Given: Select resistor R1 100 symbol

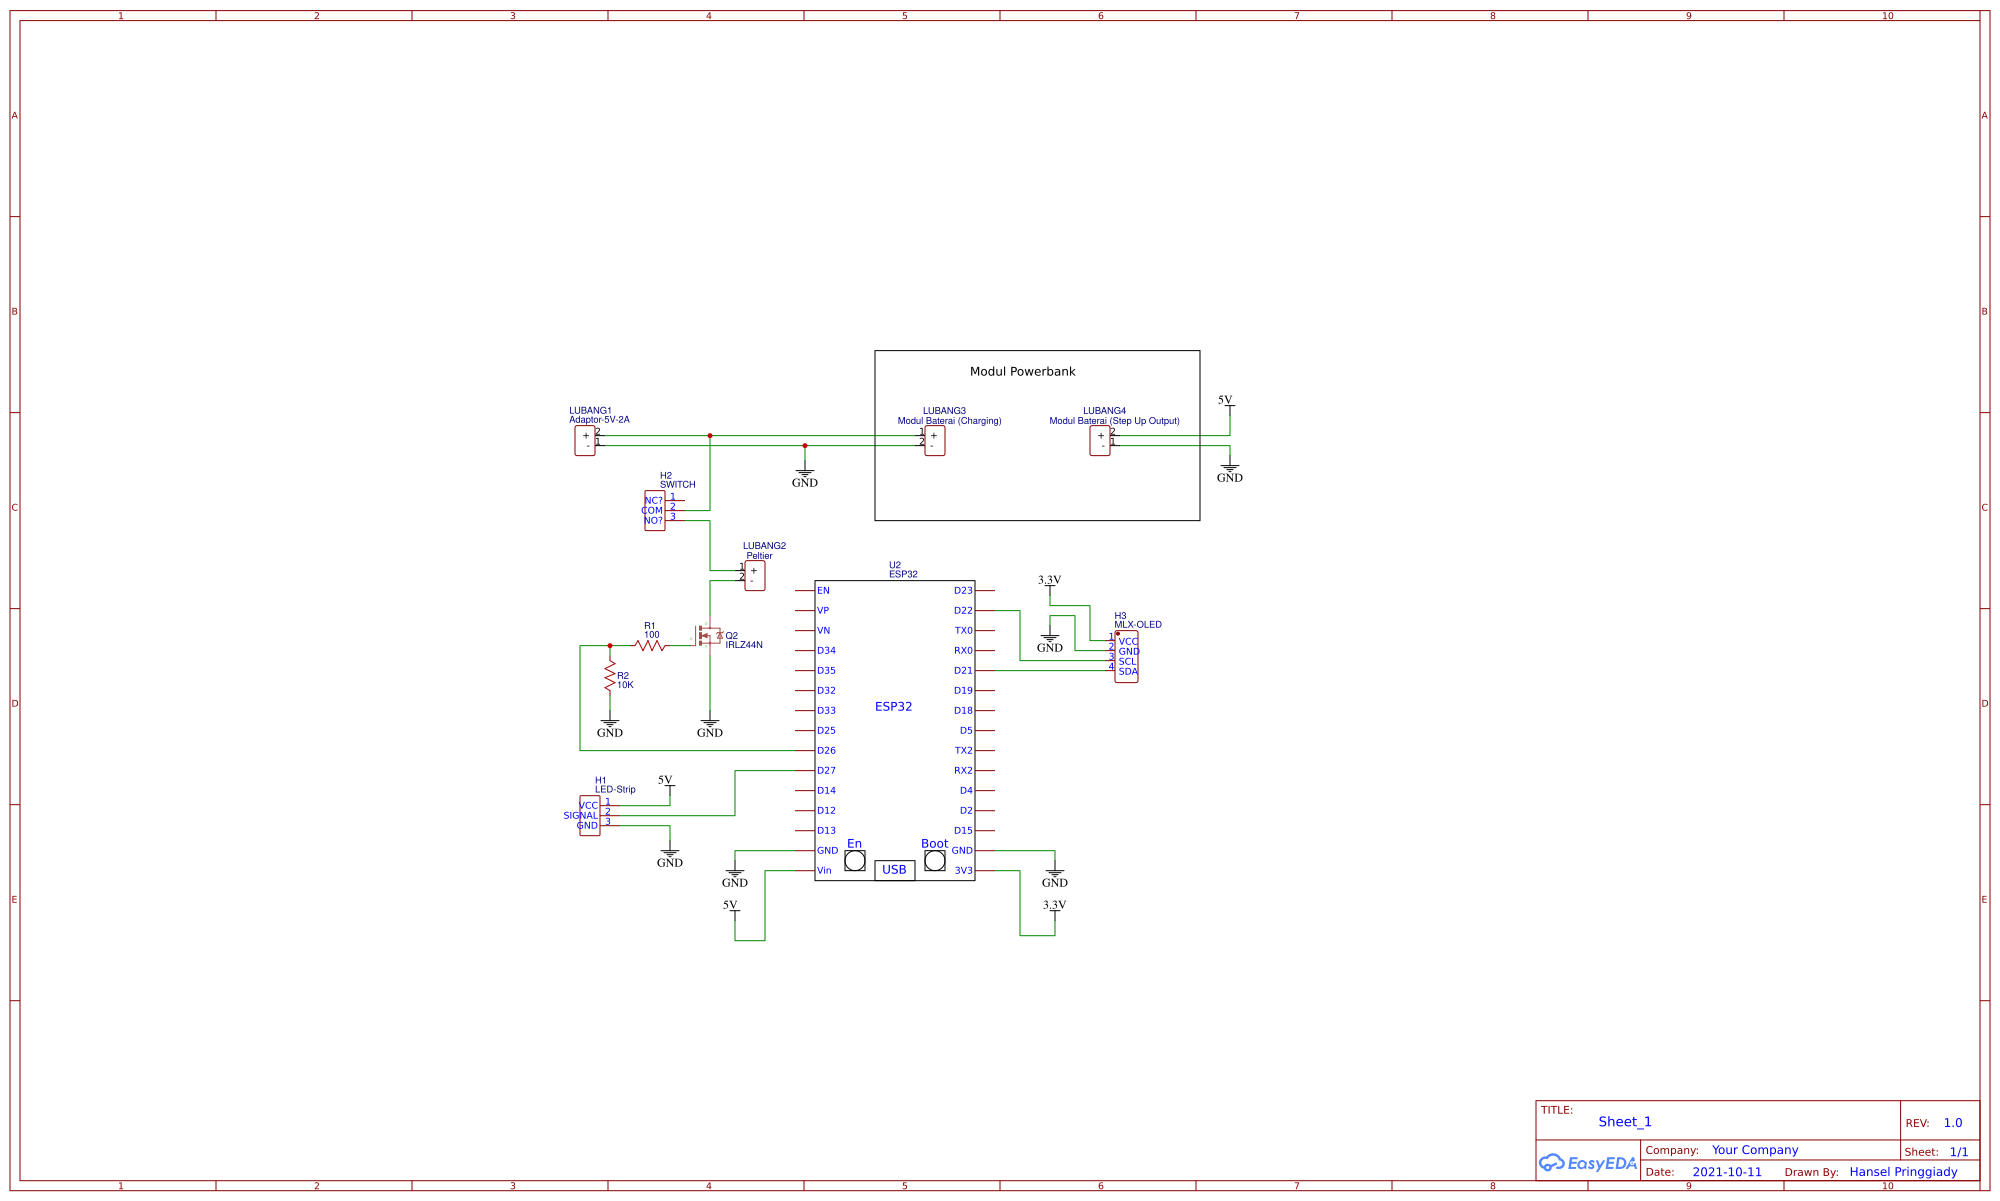Looking at the screenshot, I should point(650,646).
